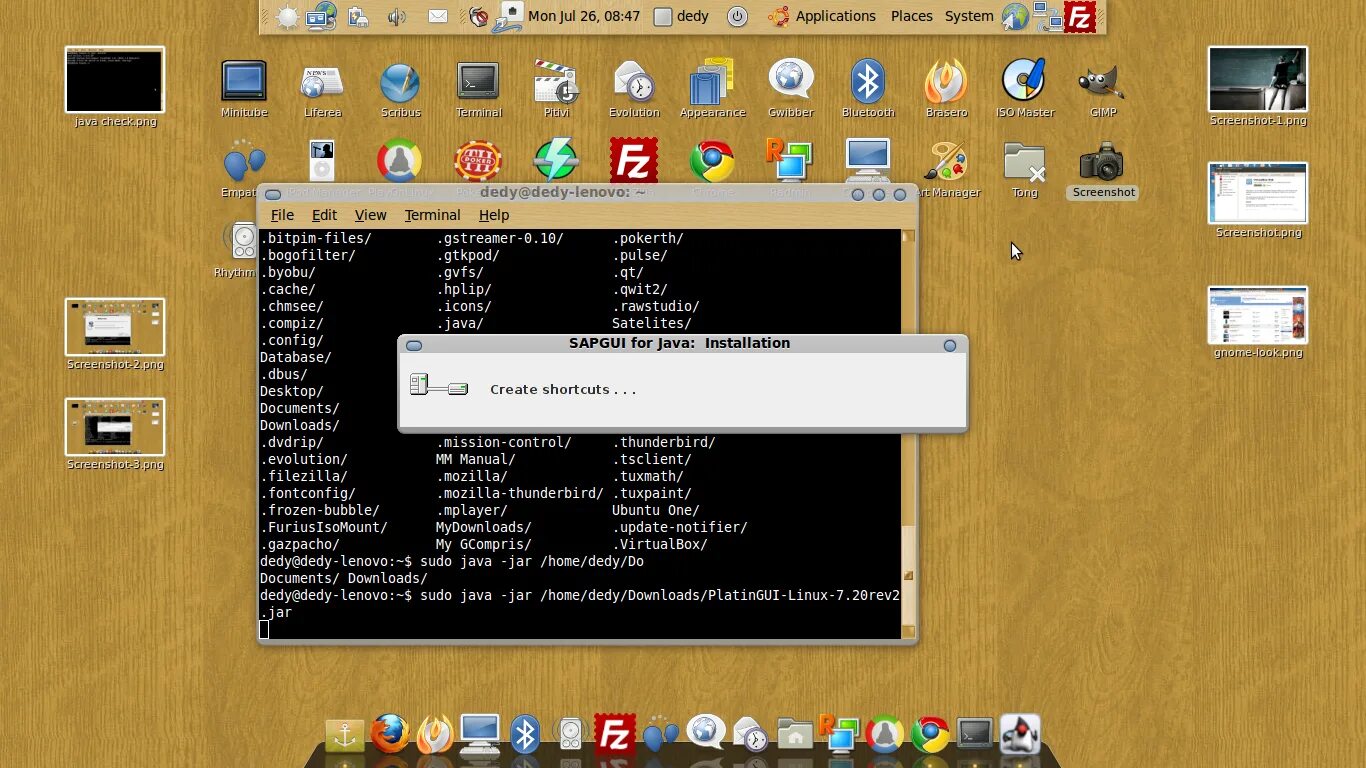Open the System menu in top panel
1366x768 pixels.
pos(969,16)
